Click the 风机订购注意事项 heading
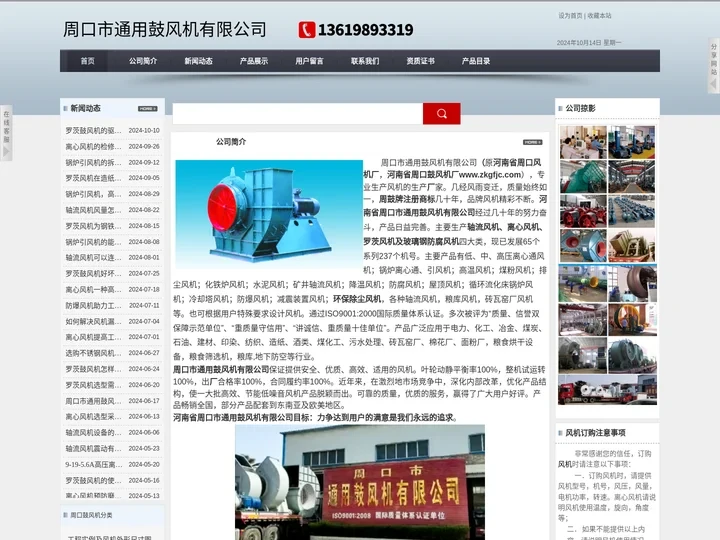This screenshot has width=720, height=540. [x=595, y=433]
